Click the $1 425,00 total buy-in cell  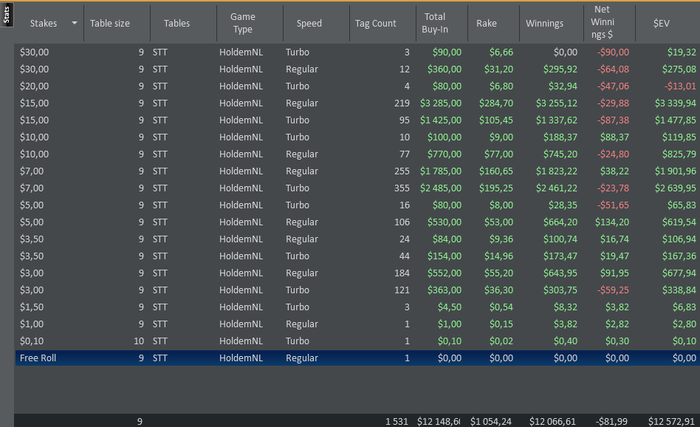pos(441,120)
